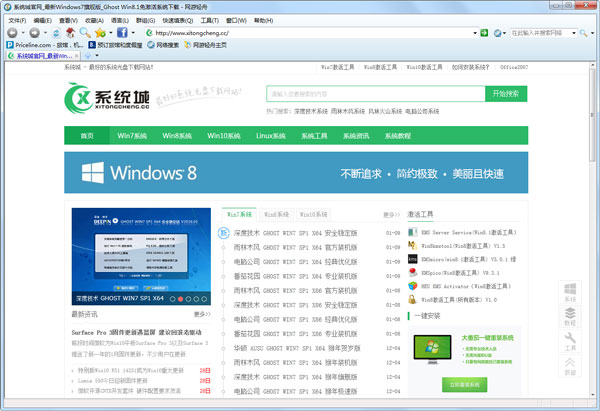This screenshot has width=600, height=411.
Task: Go to the home page via house icon
Action: point(70,33)
